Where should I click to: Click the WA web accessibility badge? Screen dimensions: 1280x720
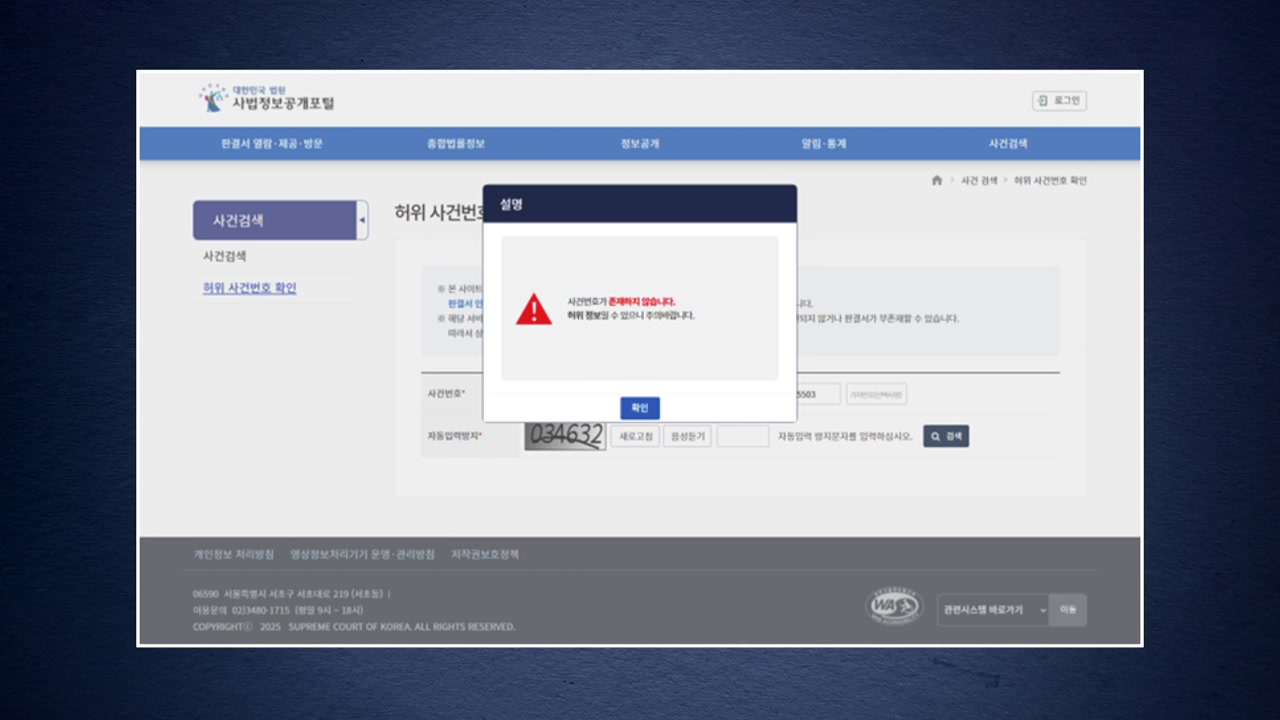(x=893, y=608)
